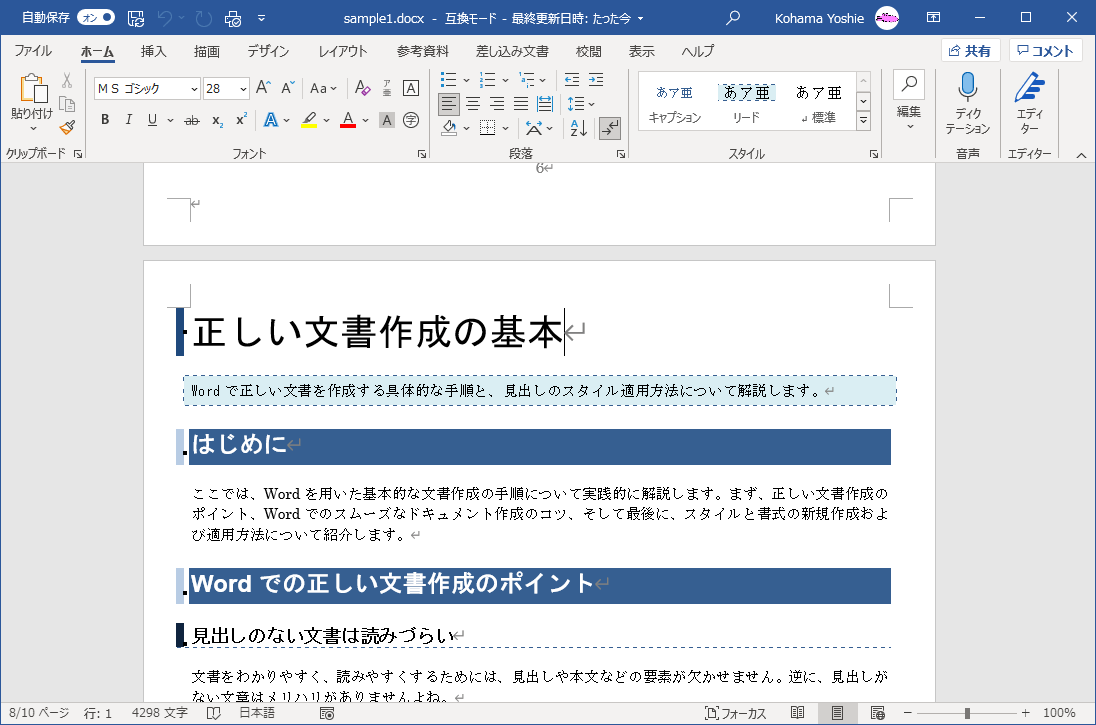Click the proofing book icon in status bar
Image resolution: width=1096 pixels, height=725 pixels.
pos(214,713)
